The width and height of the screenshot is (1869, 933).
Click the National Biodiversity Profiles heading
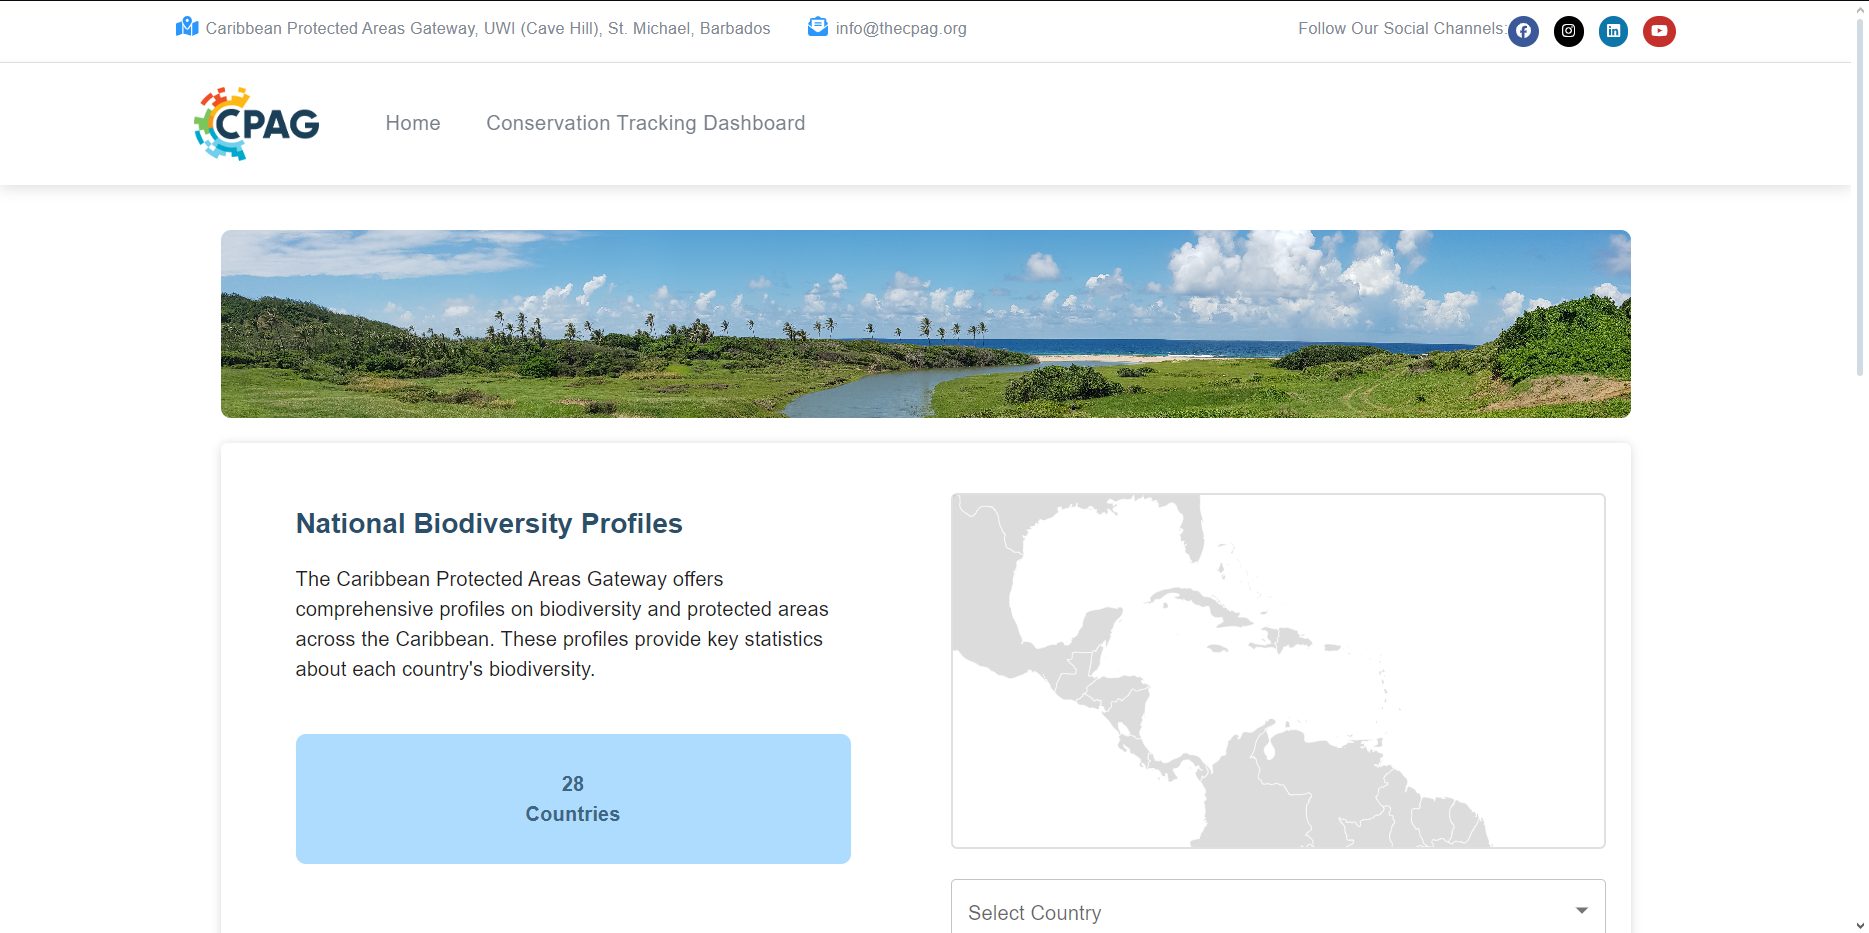pyautogui.click(x=489, y=524)
